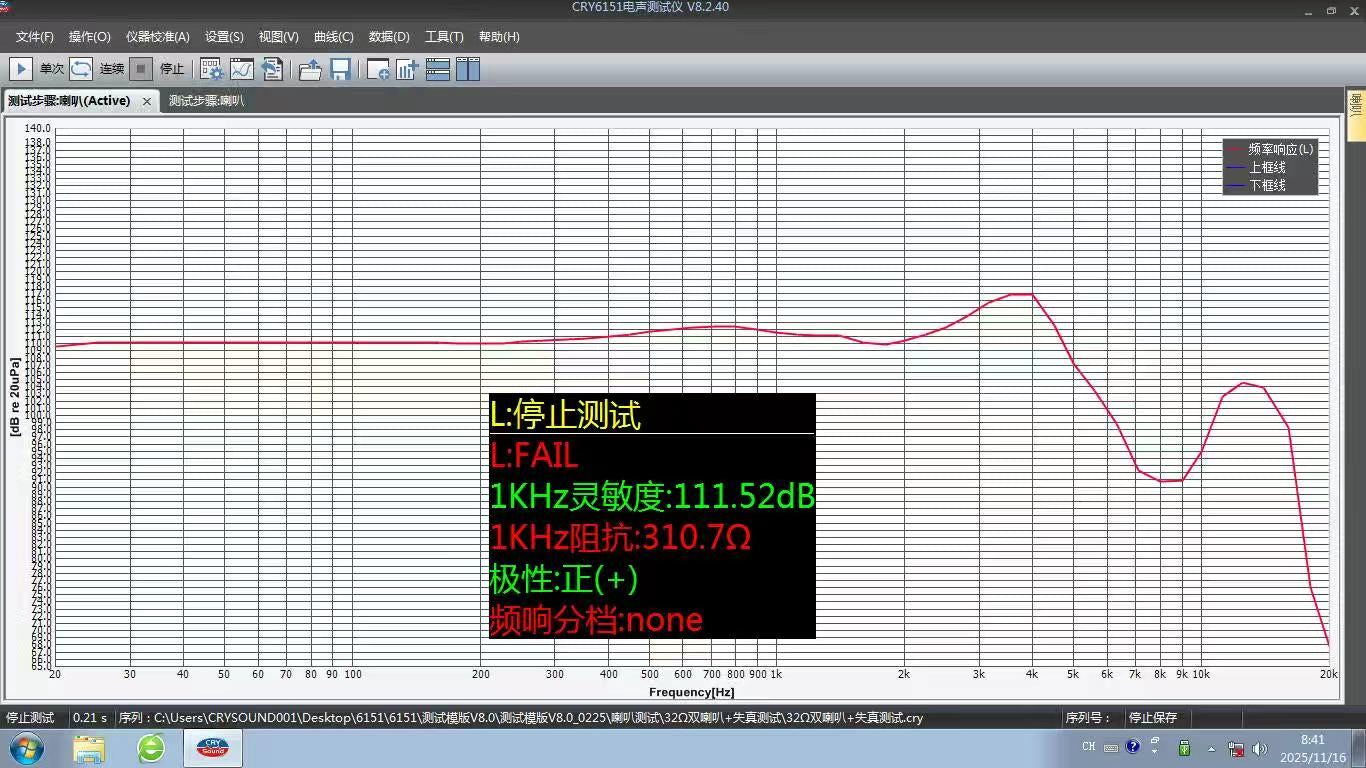Click the new window toolbar icon
1366x768 pixels.
pos(378,69)
